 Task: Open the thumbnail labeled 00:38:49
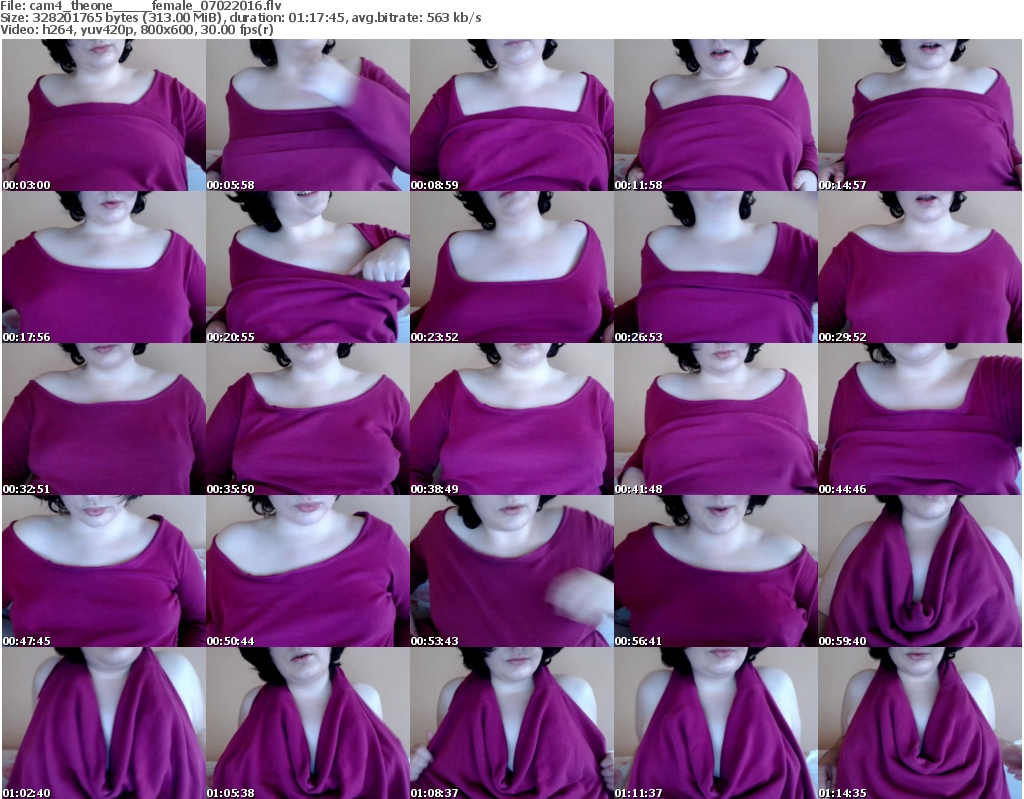click(511, 419)
